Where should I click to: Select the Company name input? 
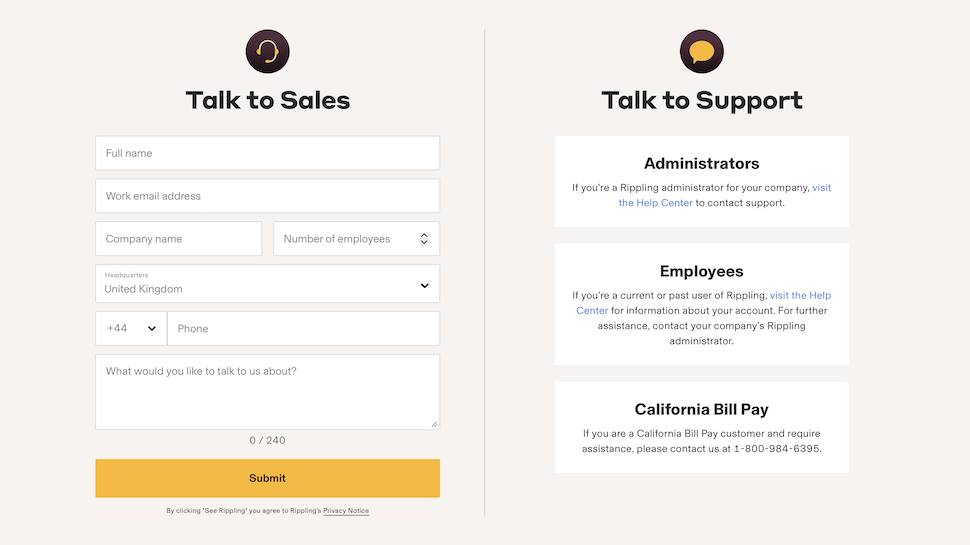tap(178, 239)
